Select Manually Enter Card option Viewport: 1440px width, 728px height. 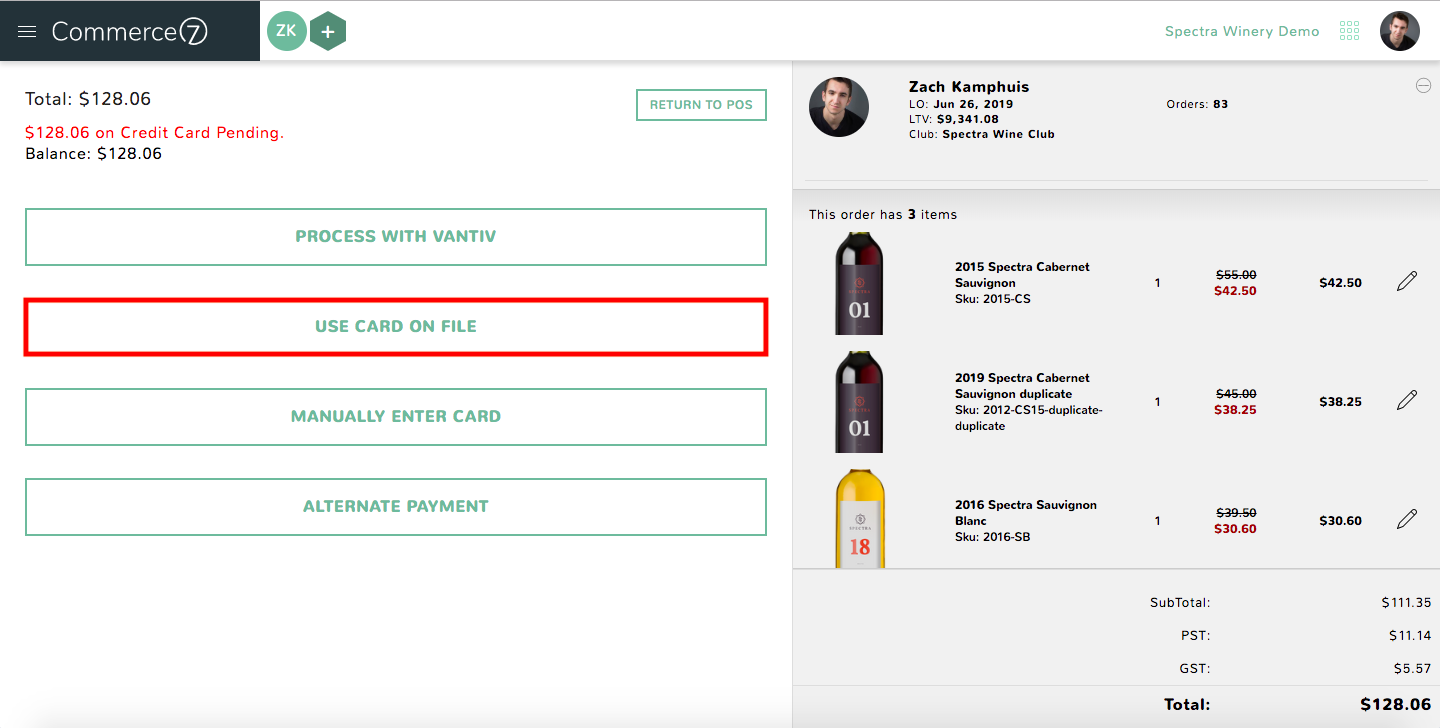[396, 416]
